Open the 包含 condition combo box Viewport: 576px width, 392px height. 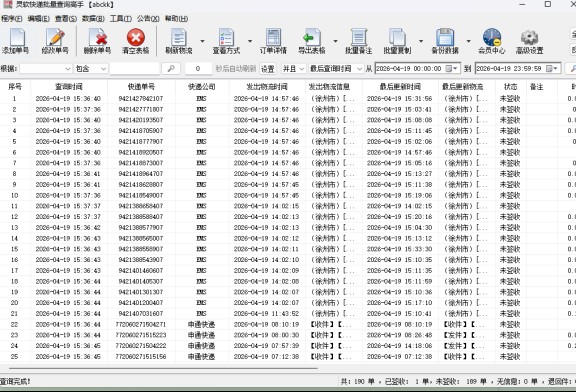point(91,68)
